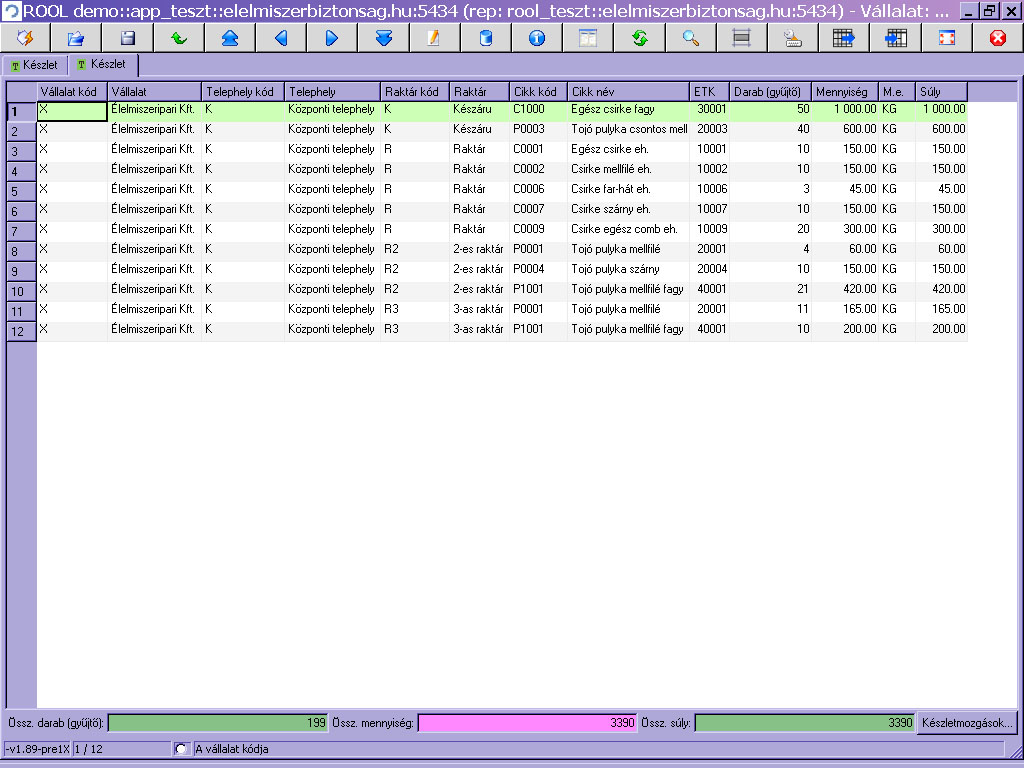Click the red circle X exit icon
1024x768 pixels.
point(997,38)
